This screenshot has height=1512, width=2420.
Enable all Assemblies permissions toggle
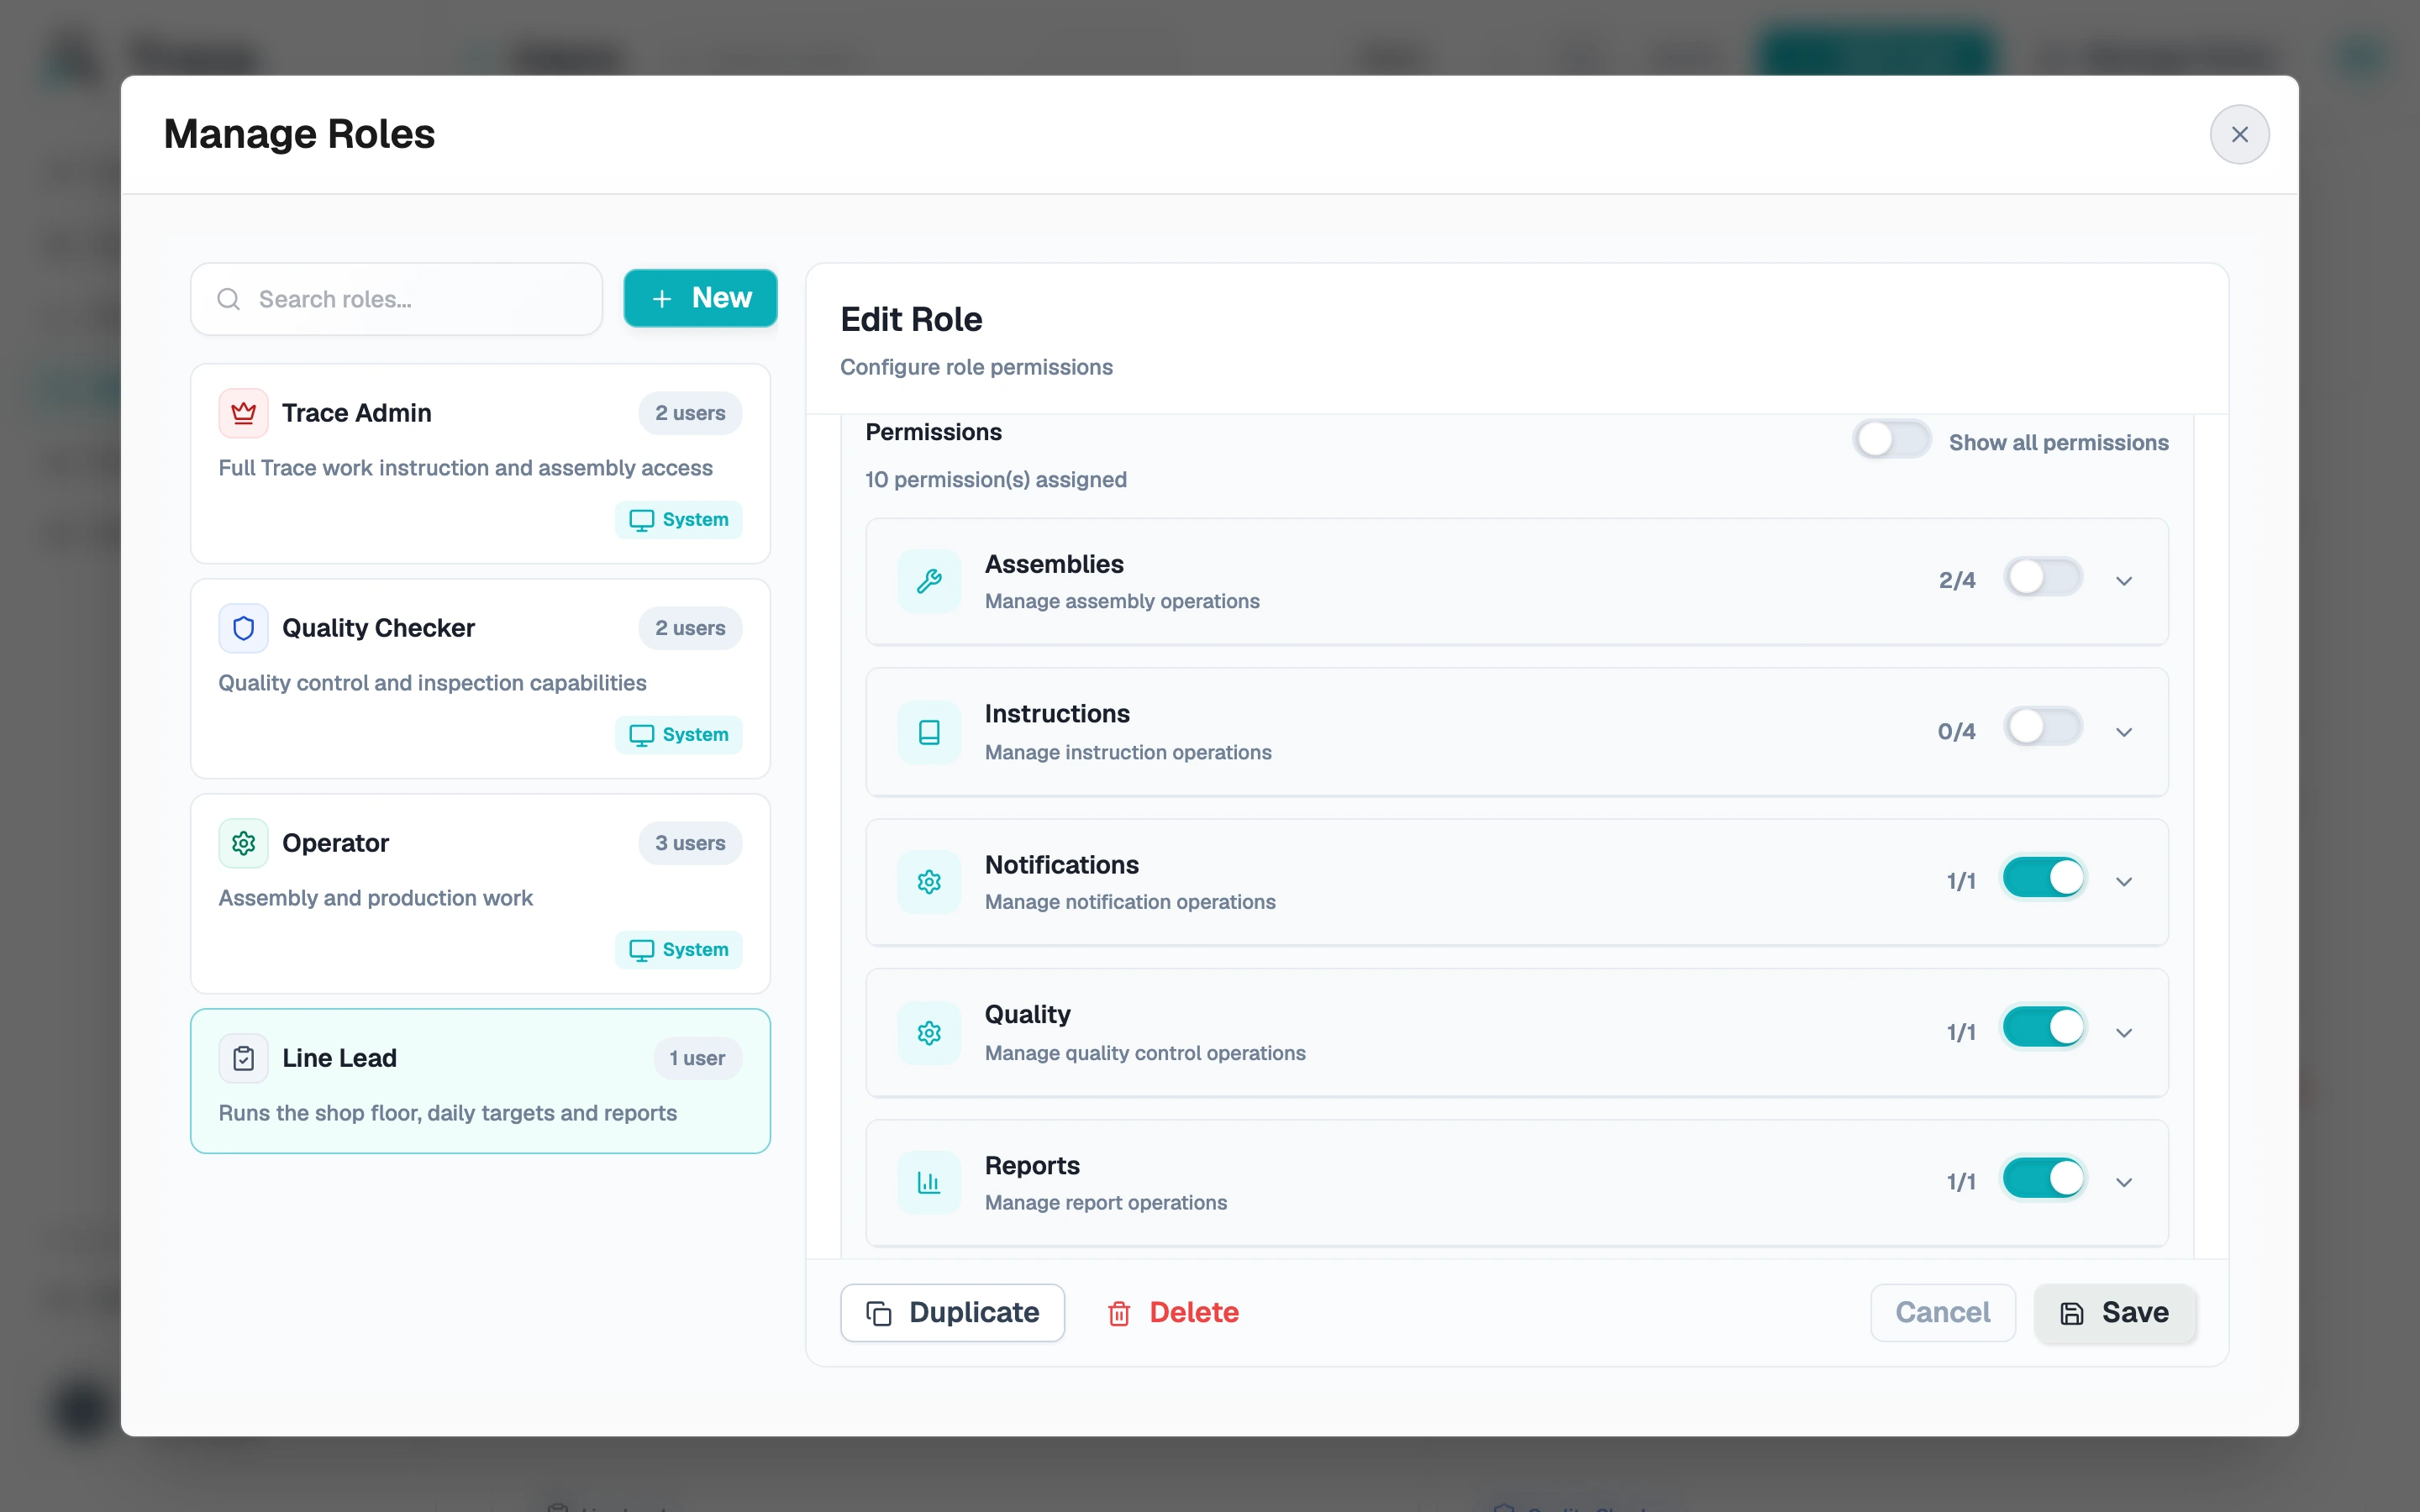point(2042,577)
